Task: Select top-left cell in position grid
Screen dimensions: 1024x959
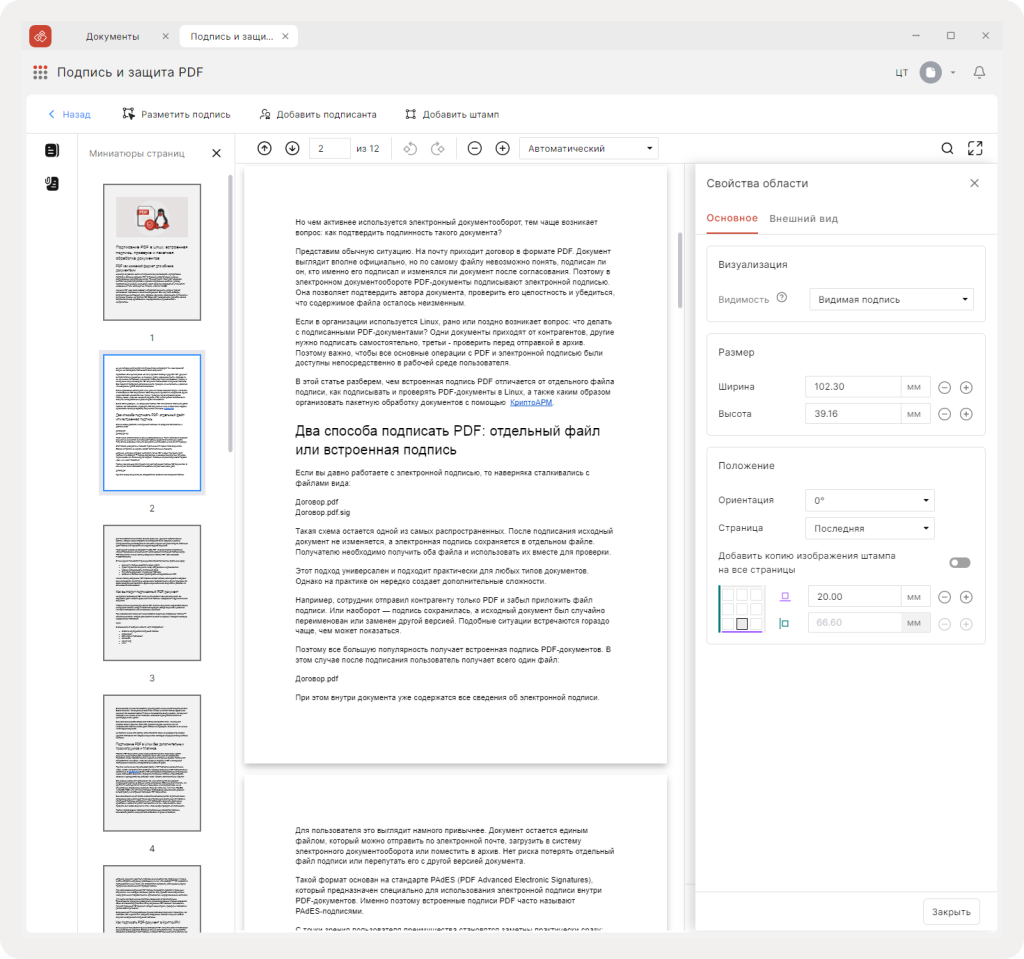Action: click(728, 594)
